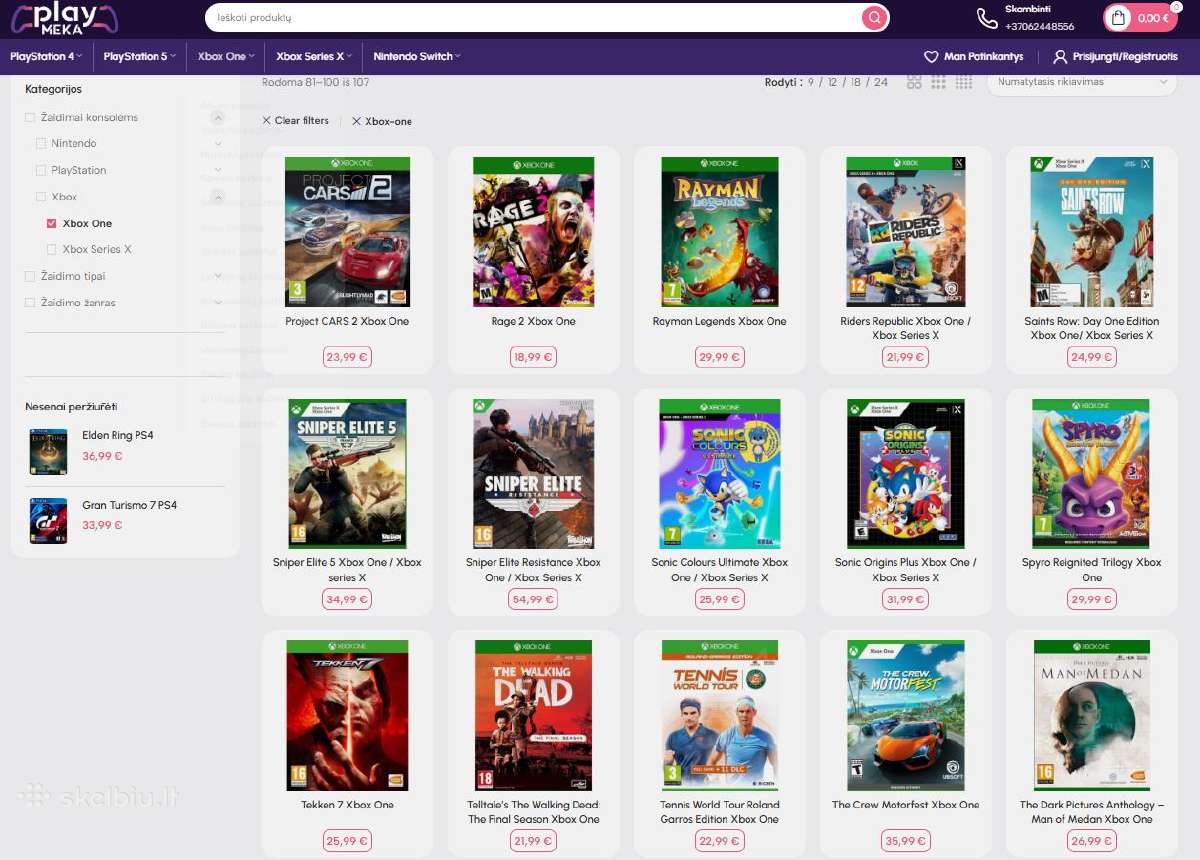Screen dimensions: 1200x860
Task: Check the Xbox Series X sidebar checkbox
Action: click(x=52, y=250)
